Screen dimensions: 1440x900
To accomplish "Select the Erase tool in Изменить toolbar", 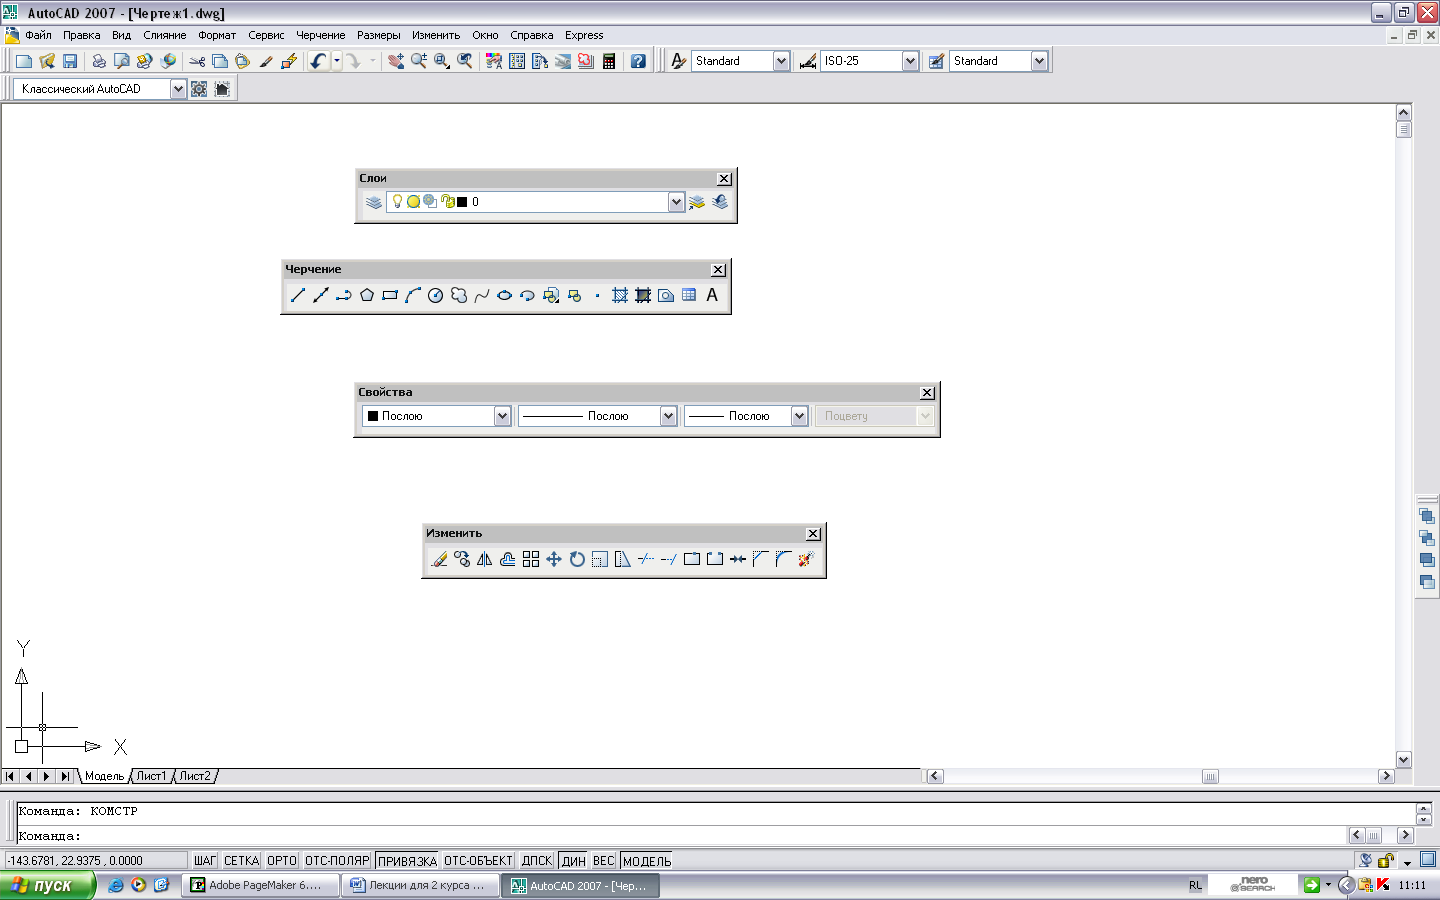I will (x=439, y=559).
